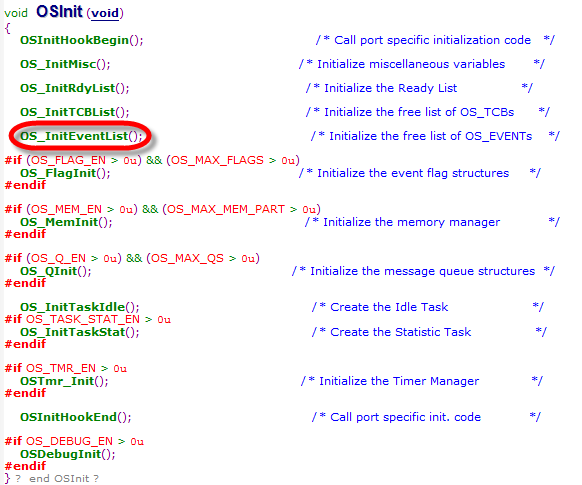Click the OSInit function name header

59,12
